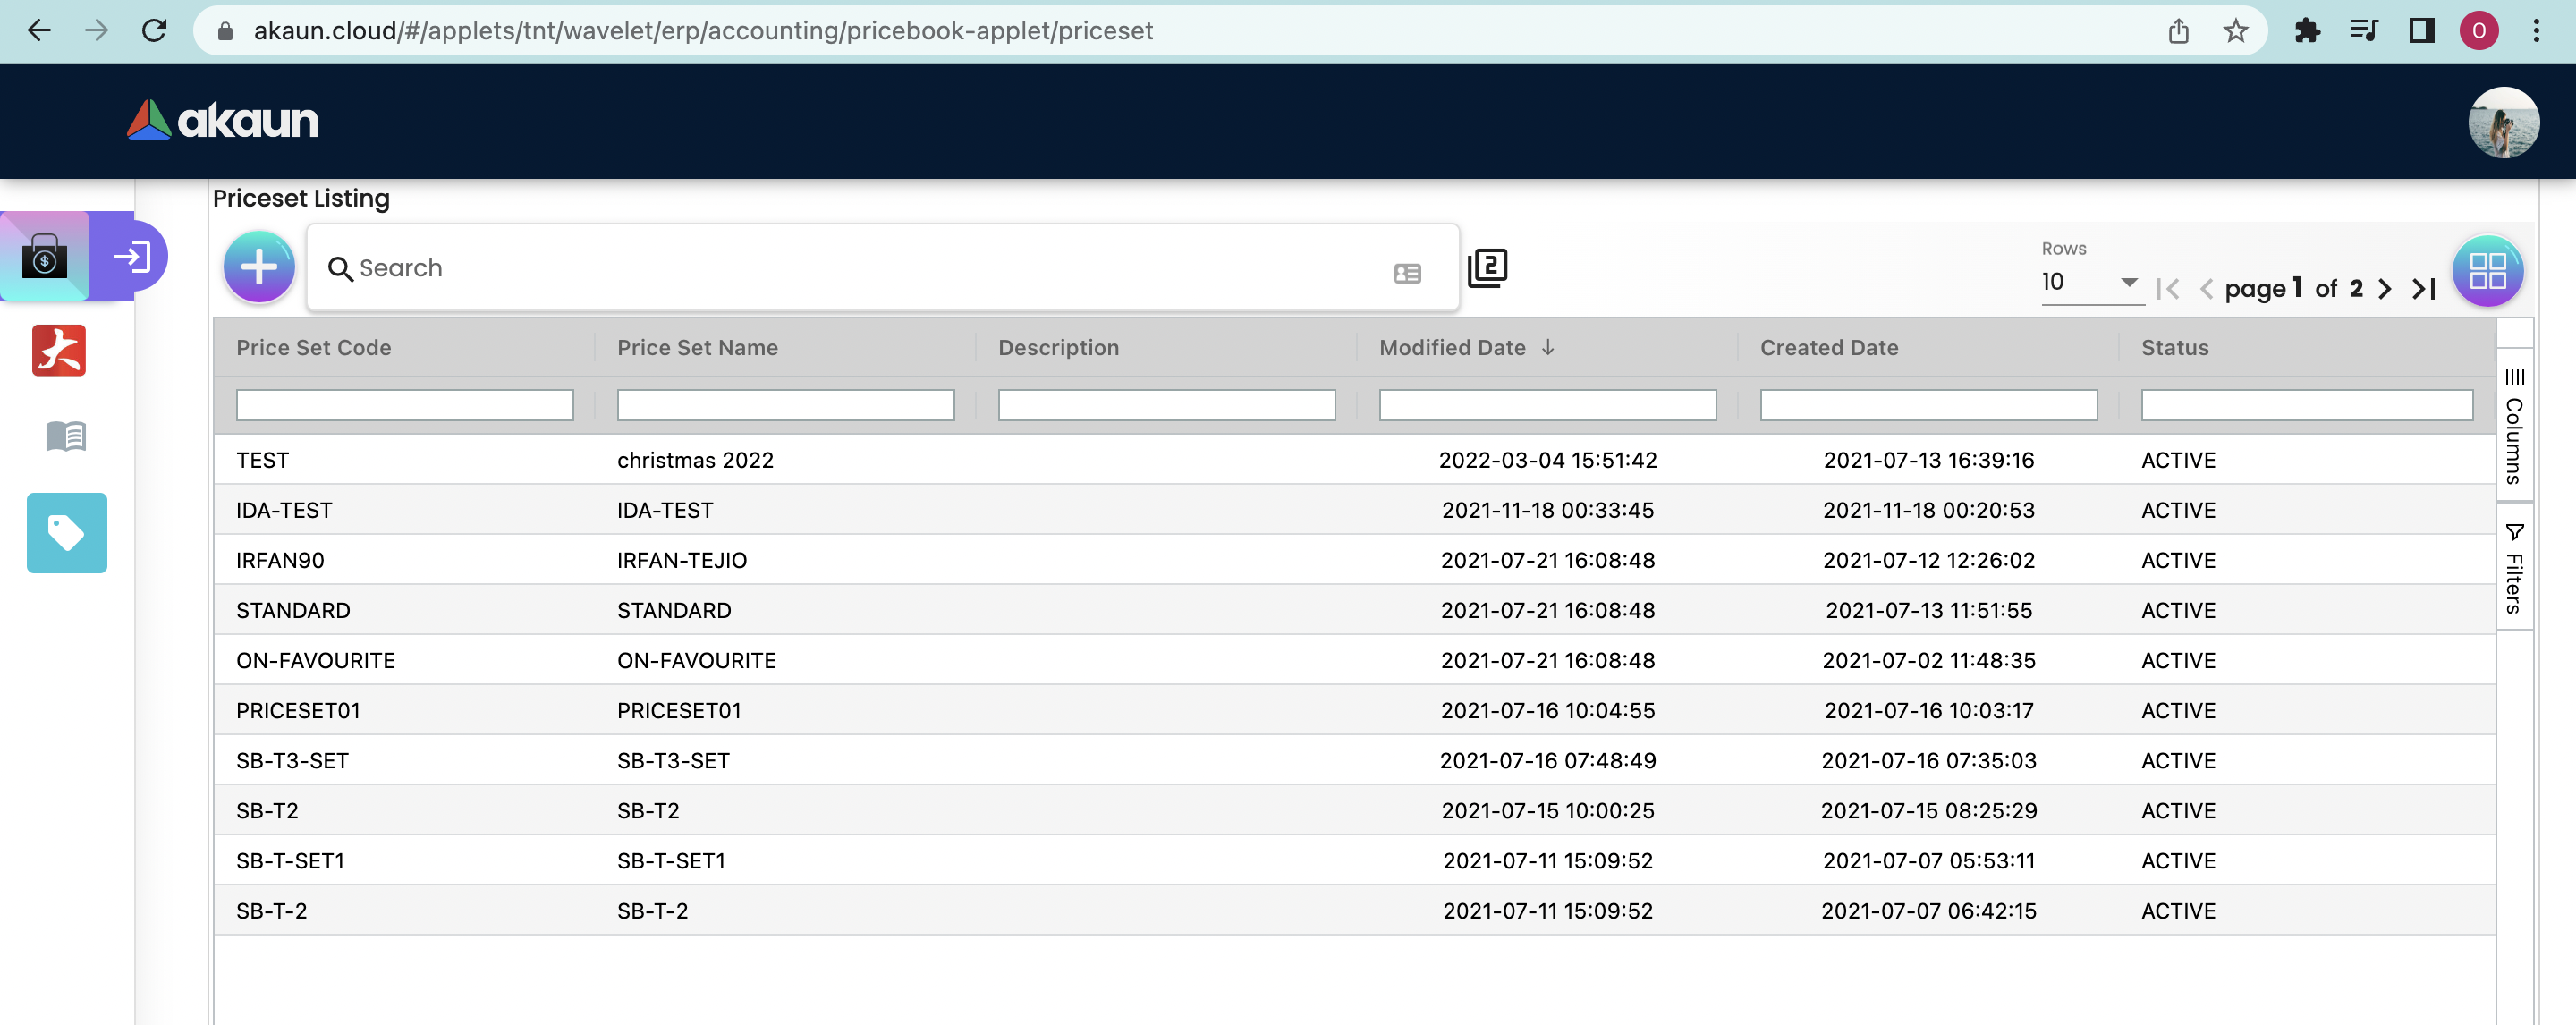Viewport: 2576px width, 1025px height.
Task: Click the purple exit arrow icon
Action: tap(131, 257)
